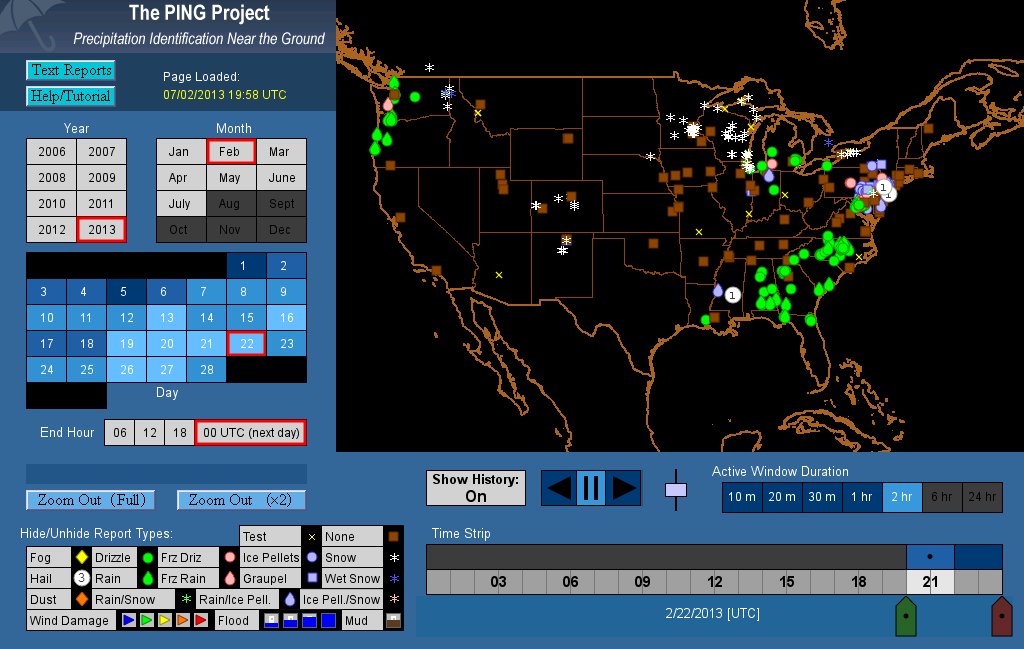Click the orange diamond Dust icon

point(82,600)
